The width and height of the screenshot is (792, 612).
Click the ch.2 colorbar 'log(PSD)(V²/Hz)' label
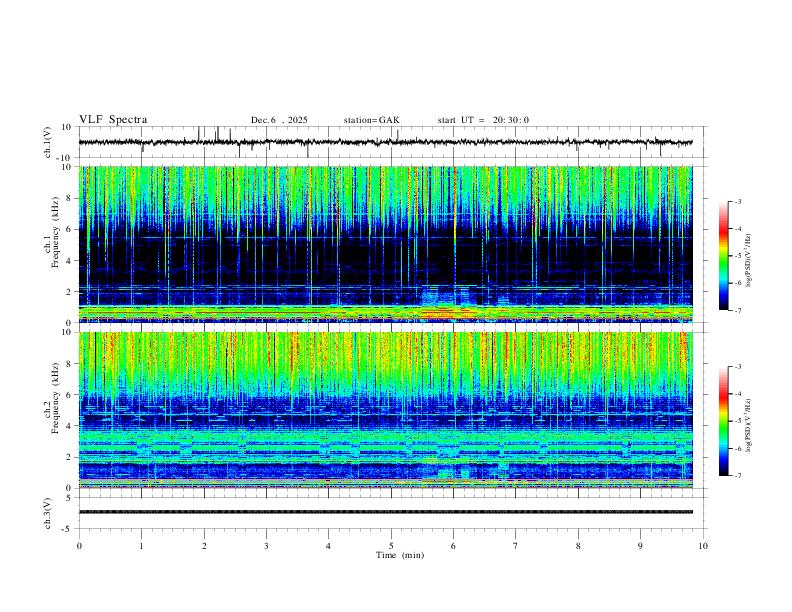point(748,425)
